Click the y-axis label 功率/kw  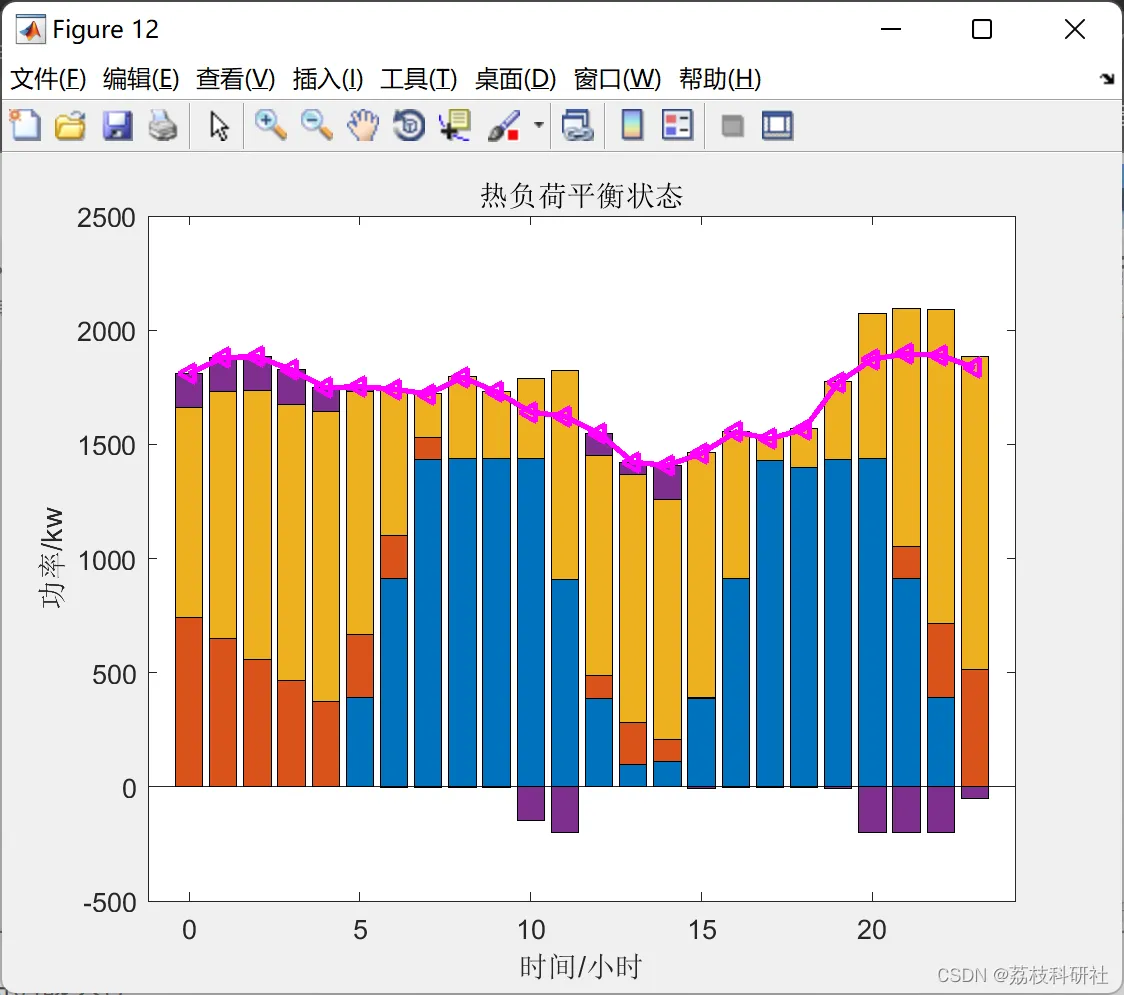[x=52, y=558]
